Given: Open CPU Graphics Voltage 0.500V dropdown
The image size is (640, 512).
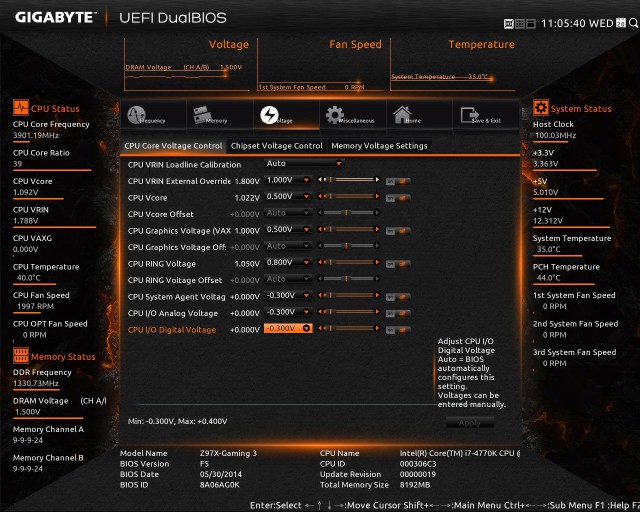Looking at the screenshot, I should tap(288, 229).
